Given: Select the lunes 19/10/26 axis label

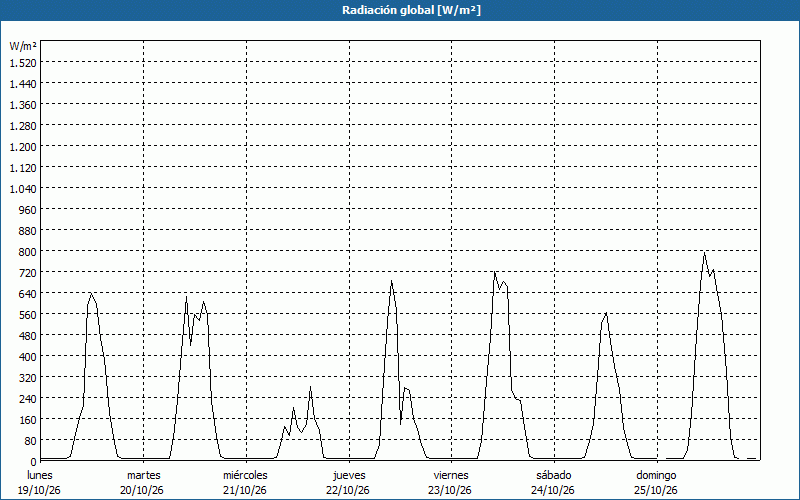Looking at the screenshot, I should [39, 483].
